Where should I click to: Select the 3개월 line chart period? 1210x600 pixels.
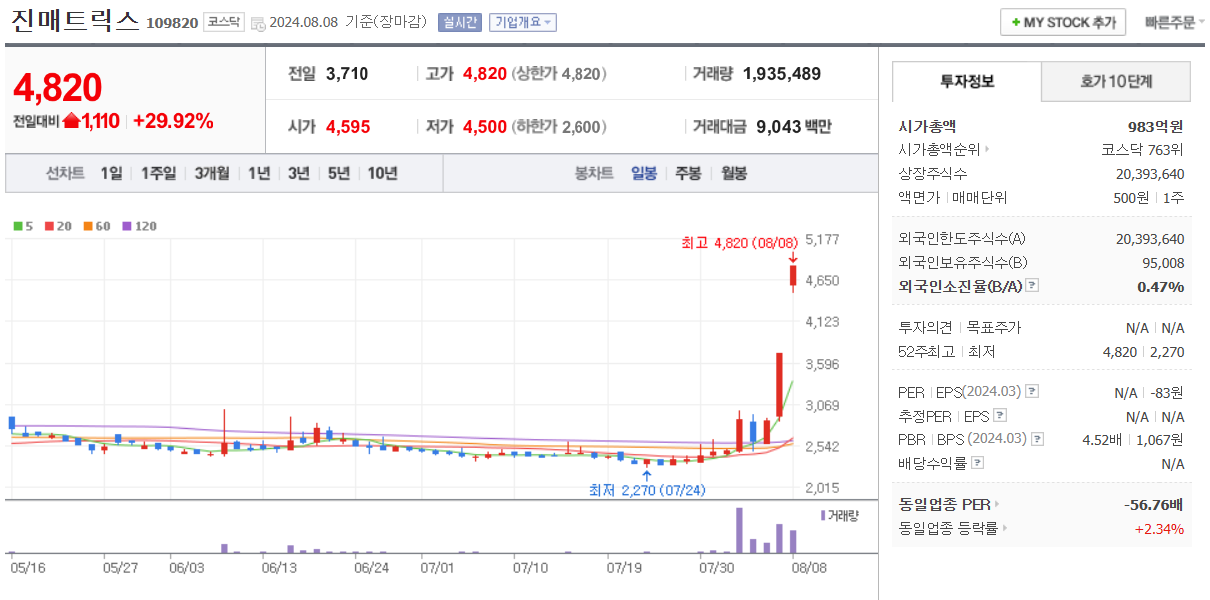click(214, 173)
